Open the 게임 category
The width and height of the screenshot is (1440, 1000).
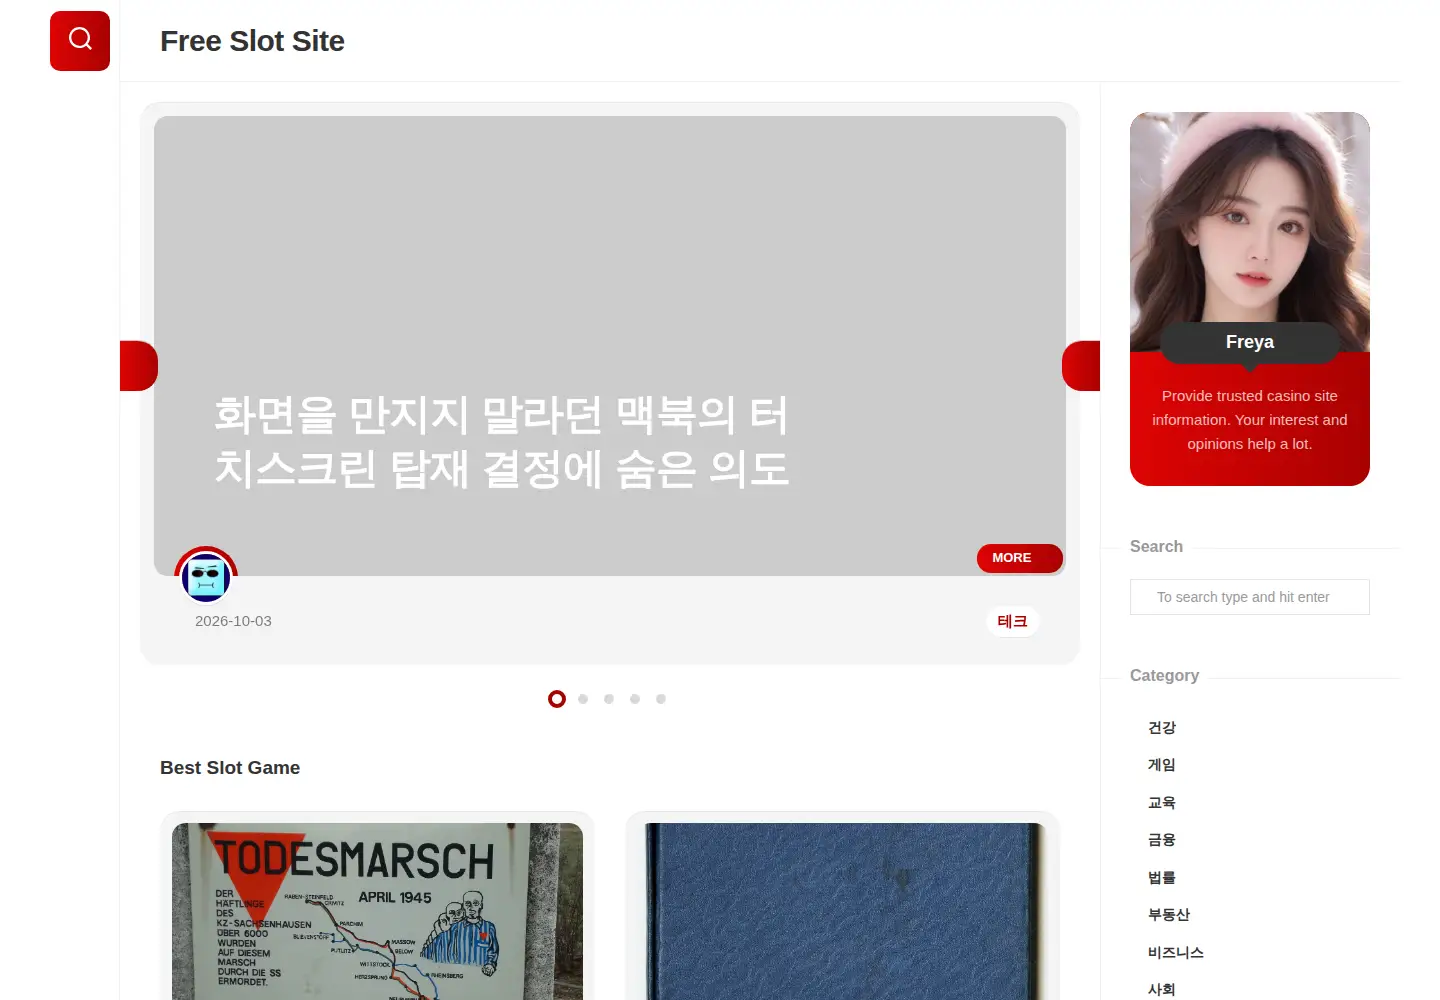point(1162,765)
